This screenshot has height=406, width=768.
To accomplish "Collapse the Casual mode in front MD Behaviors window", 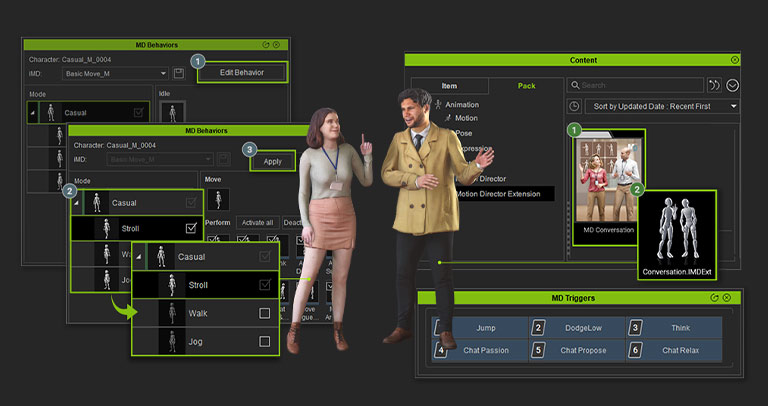I will [x=76, y=203].
